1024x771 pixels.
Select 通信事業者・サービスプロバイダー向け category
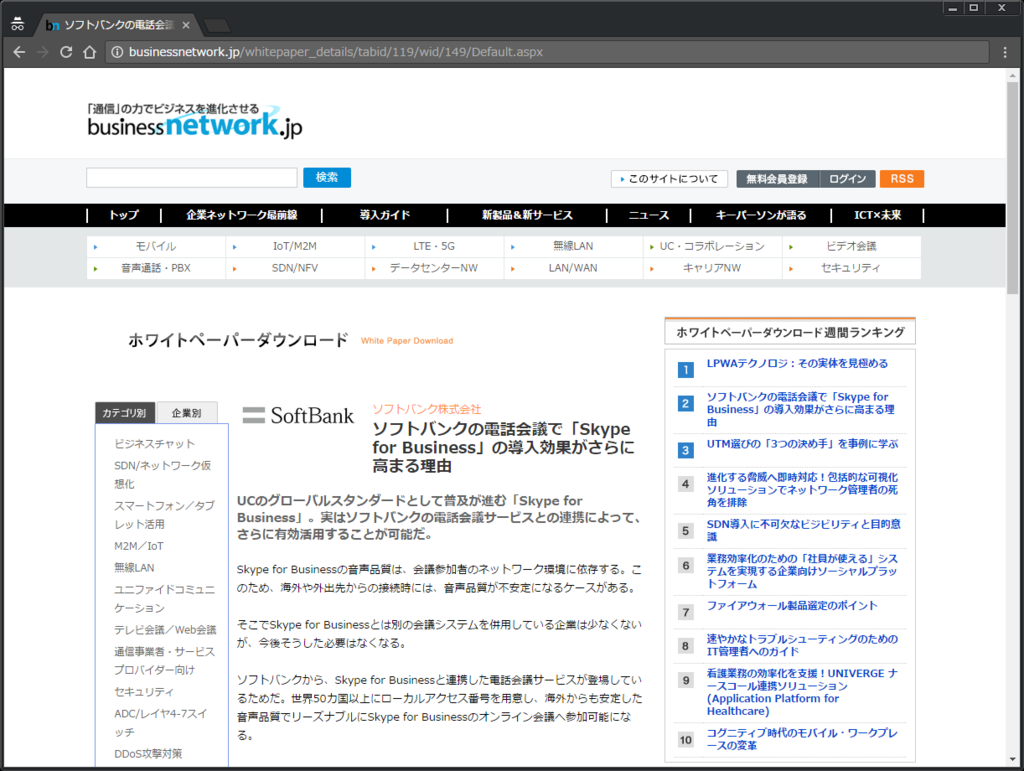click(164, 661)
